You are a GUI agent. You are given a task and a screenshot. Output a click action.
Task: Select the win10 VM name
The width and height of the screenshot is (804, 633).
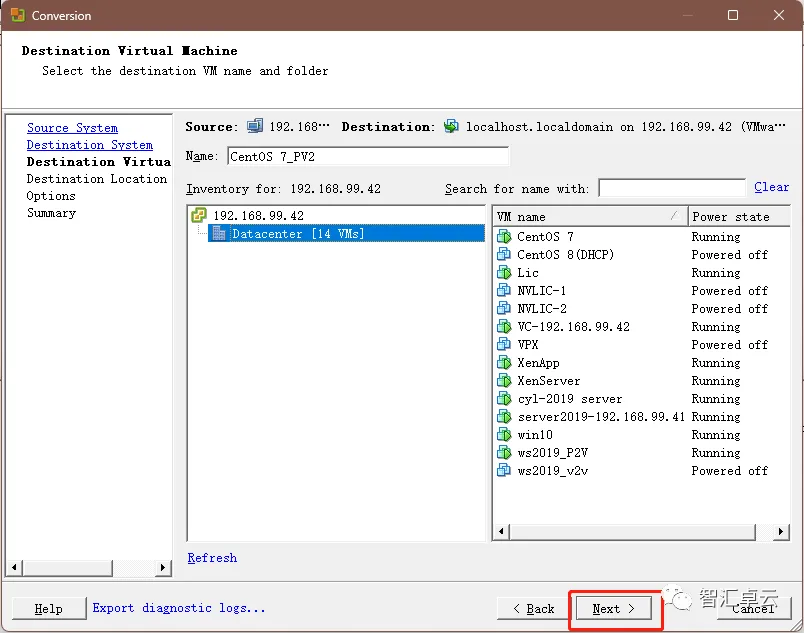click(535, 435)
